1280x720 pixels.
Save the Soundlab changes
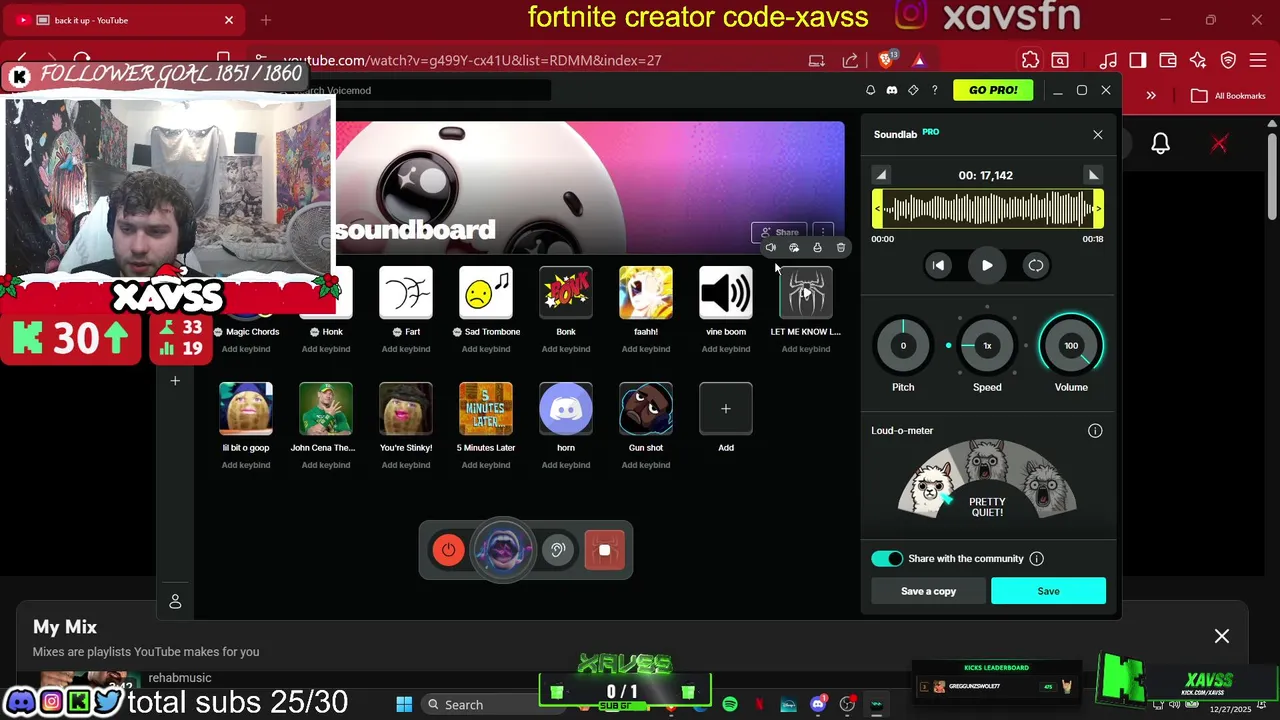point(1048,591)
